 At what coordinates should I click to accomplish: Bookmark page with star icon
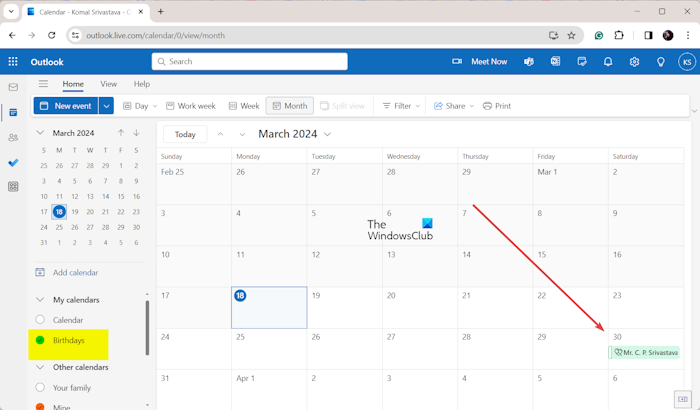[x=571, y=35]
